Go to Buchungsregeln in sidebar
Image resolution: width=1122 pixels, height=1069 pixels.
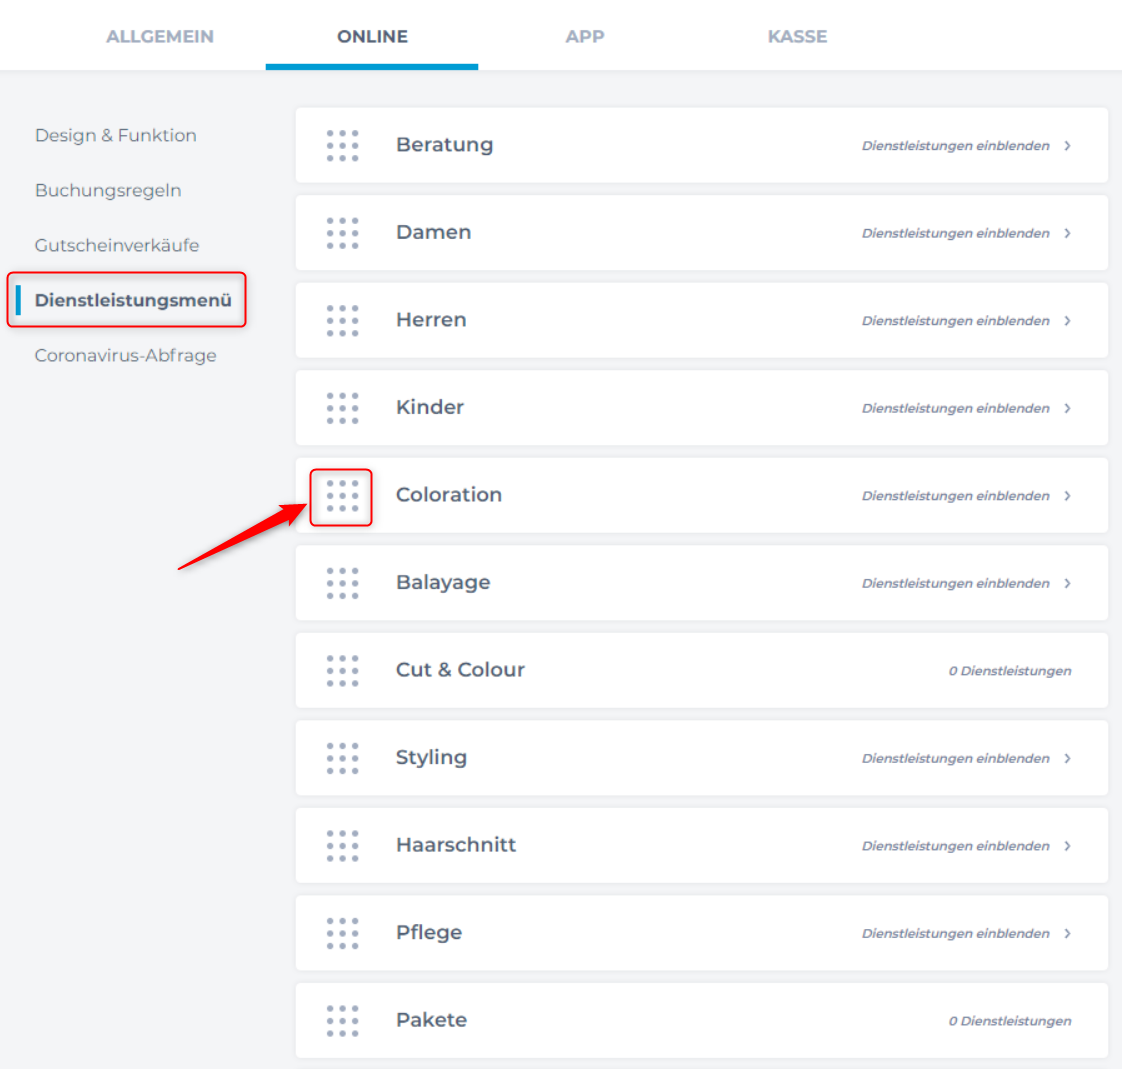click(108, 190)
